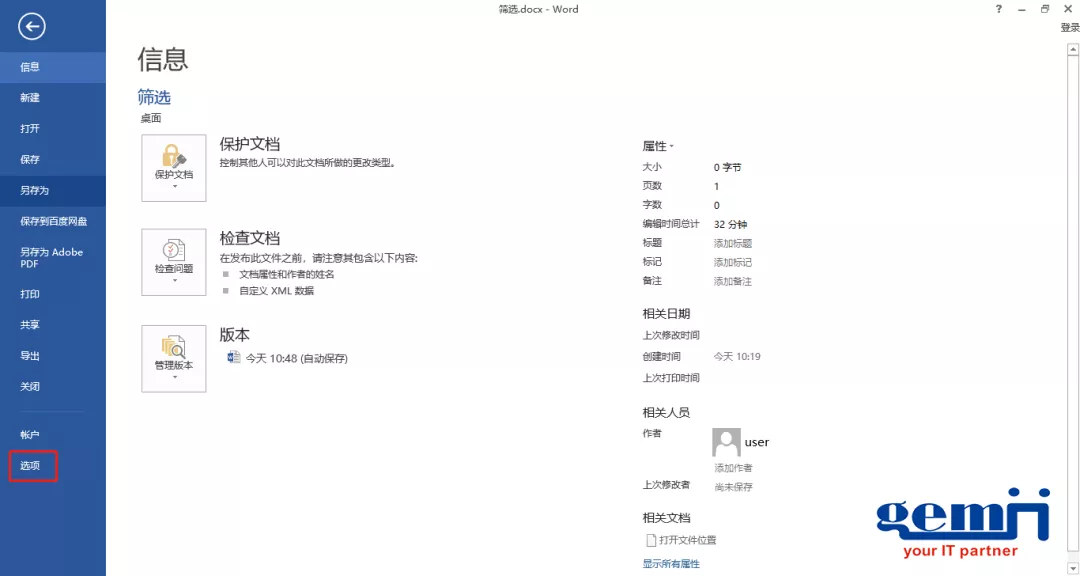
Task: Click the author's avatar picture
Action: click(726, 441)
